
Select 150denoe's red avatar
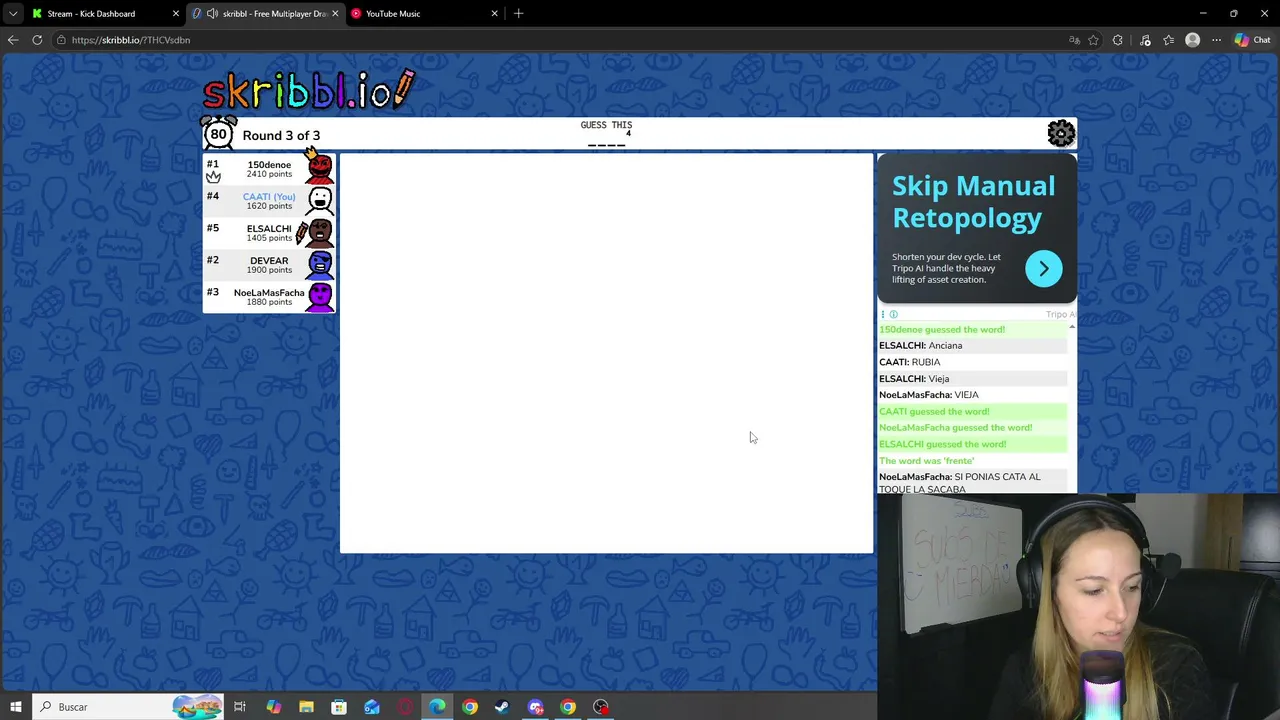coord(320,168)
